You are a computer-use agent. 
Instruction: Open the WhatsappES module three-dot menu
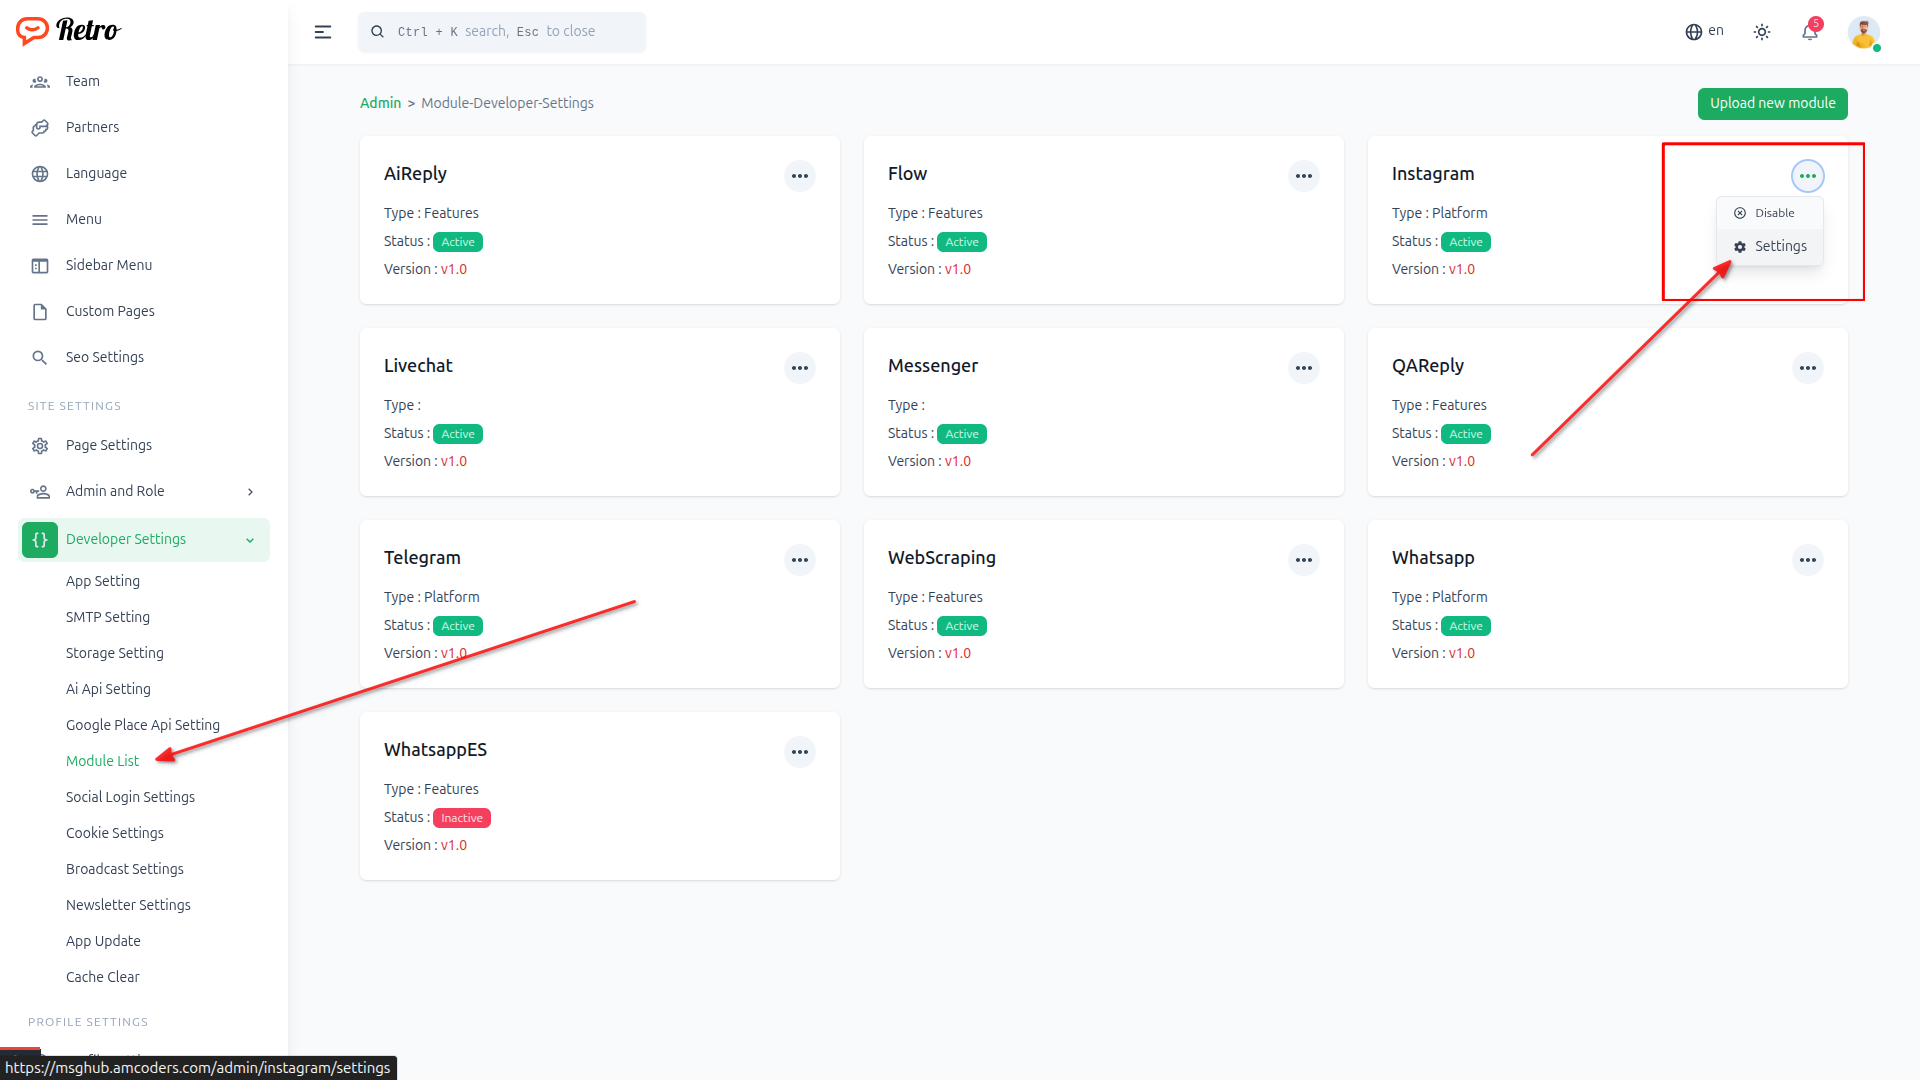click(800, 752)
